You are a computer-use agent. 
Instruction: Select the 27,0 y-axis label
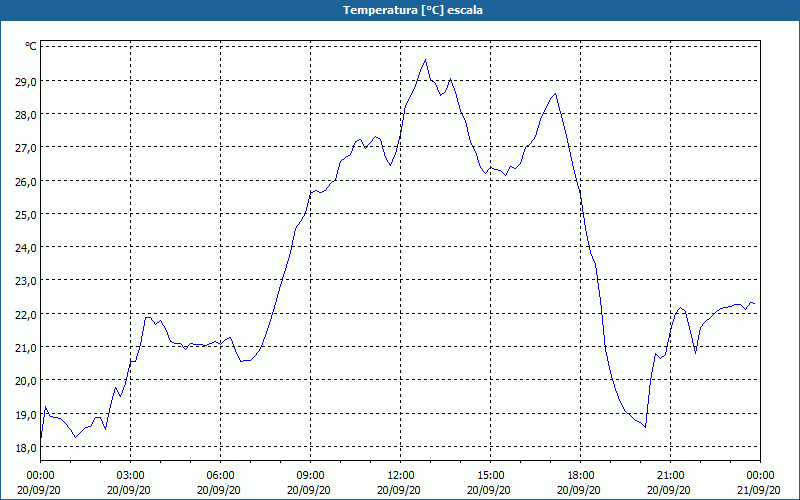(27, 148)
